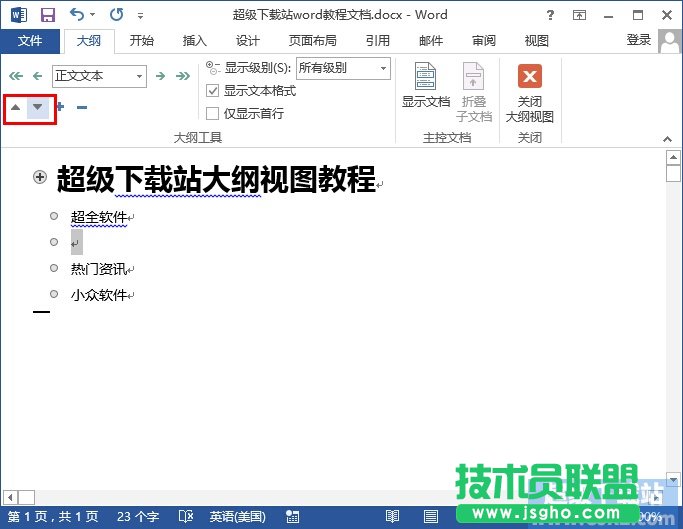Screen dimensions: 683x529
Task: Collapse the main heading with plus circle
Action: 40,177
